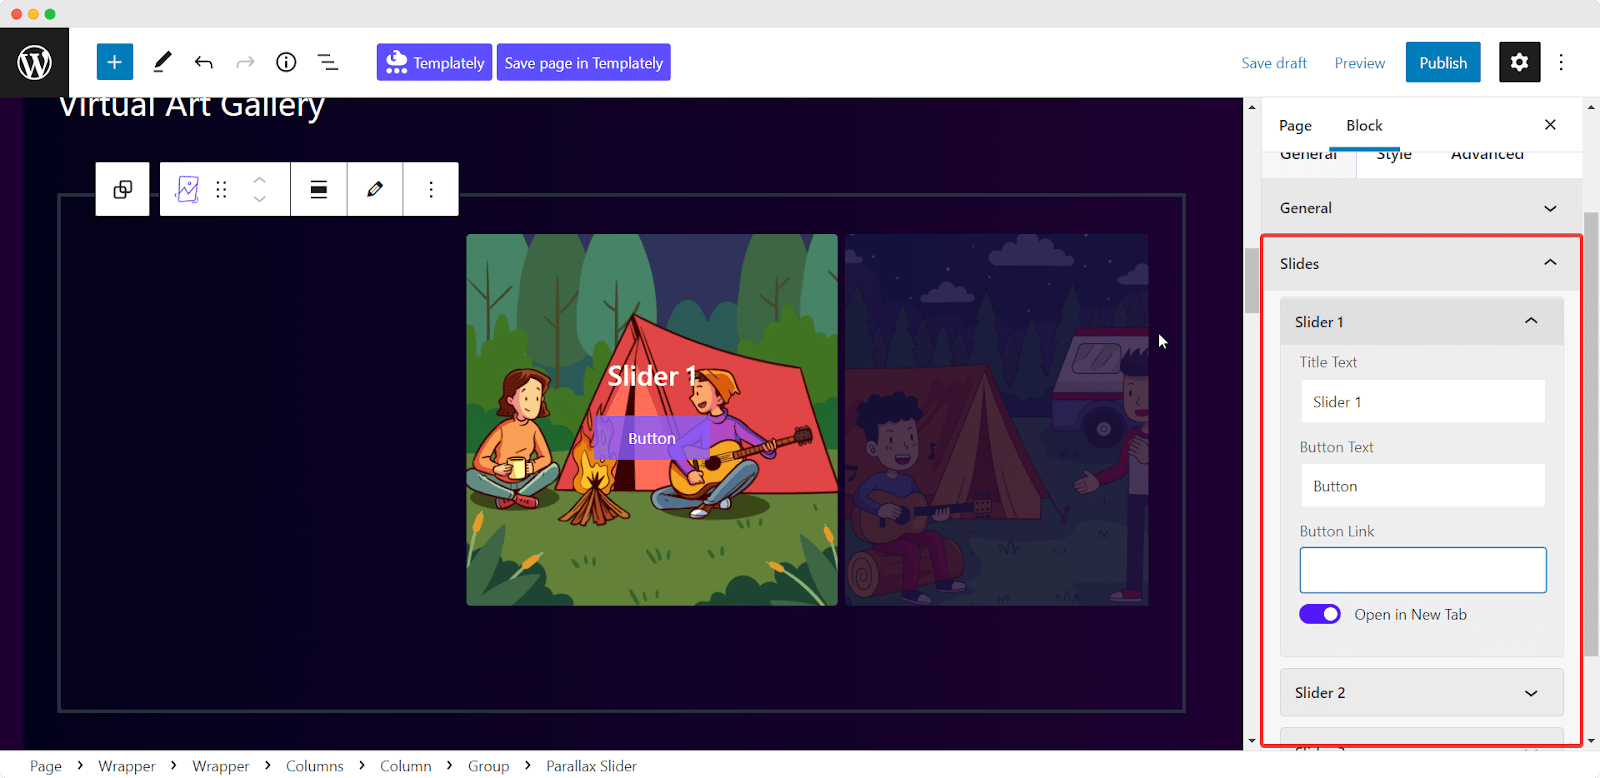Open the Advanced sub-tab
The height and width of the screenshot is (778, 1600).
[1487, 156]
